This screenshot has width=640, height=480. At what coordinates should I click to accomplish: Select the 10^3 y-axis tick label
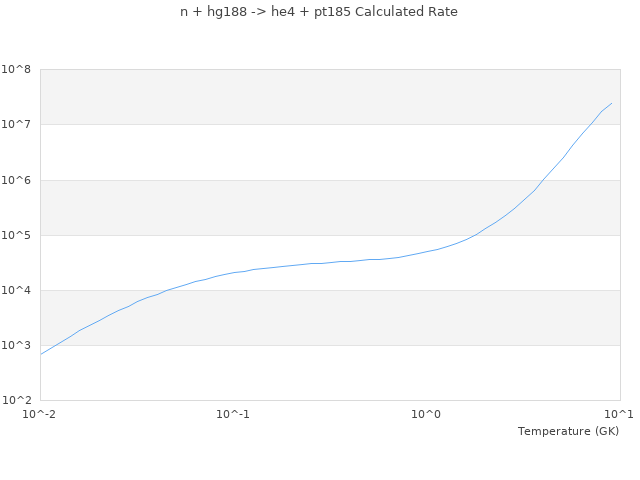(x=16, y=345)
